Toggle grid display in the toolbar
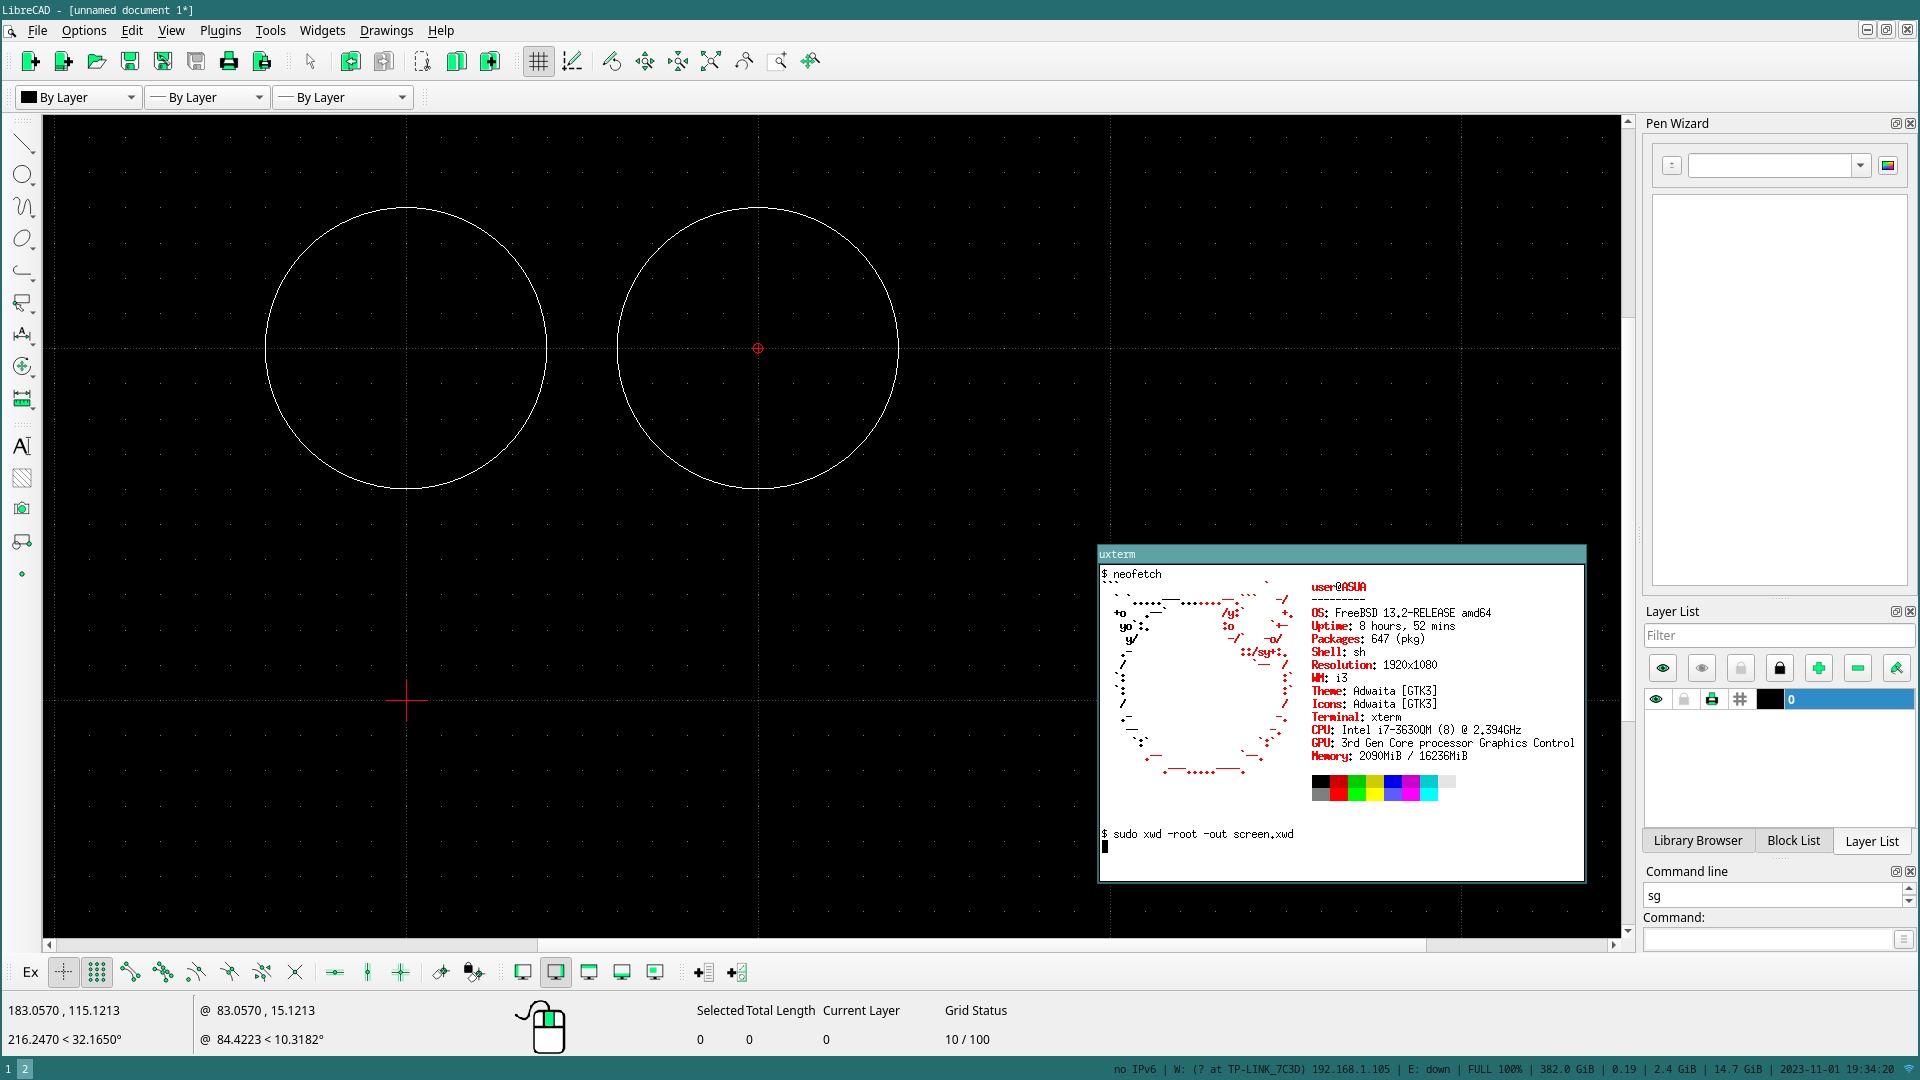The width and height of the screenshot is (1920, 1080). 538,62
